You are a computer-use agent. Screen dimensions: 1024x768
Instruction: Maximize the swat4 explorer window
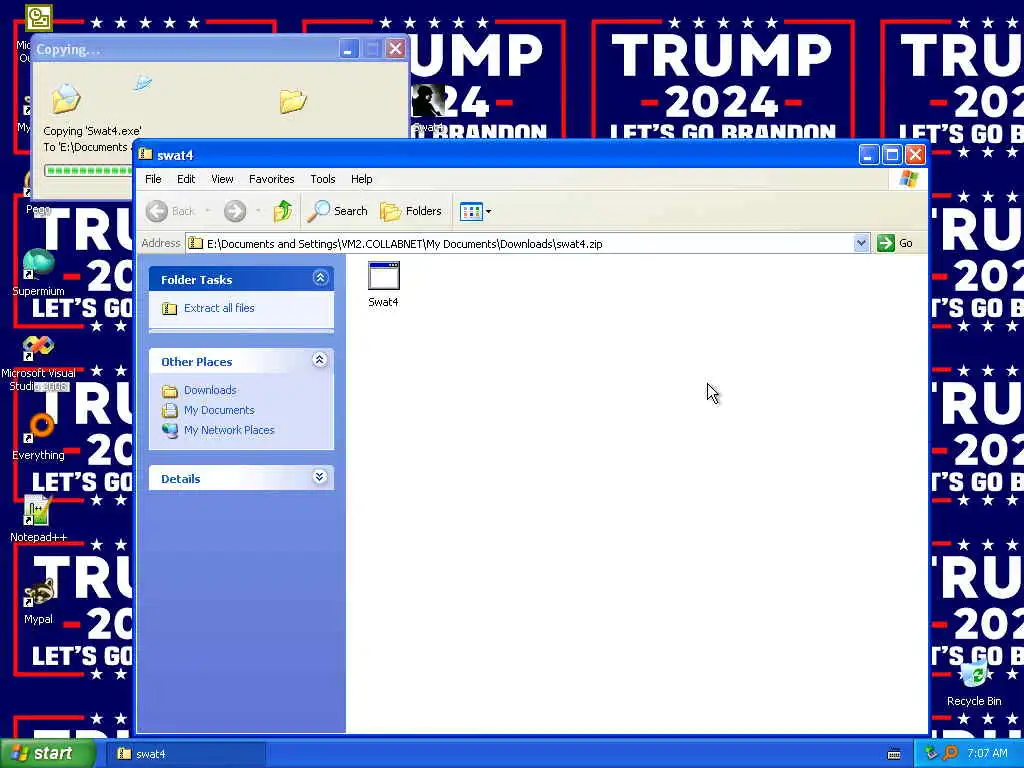coord(892,155)
